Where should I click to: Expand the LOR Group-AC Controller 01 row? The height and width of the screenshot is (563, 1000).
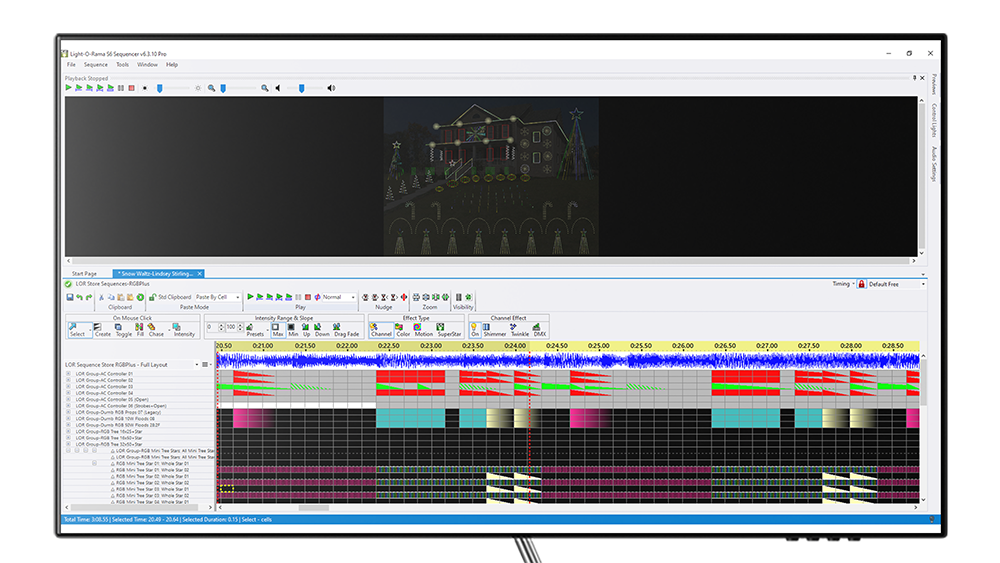tap(68, 375)
